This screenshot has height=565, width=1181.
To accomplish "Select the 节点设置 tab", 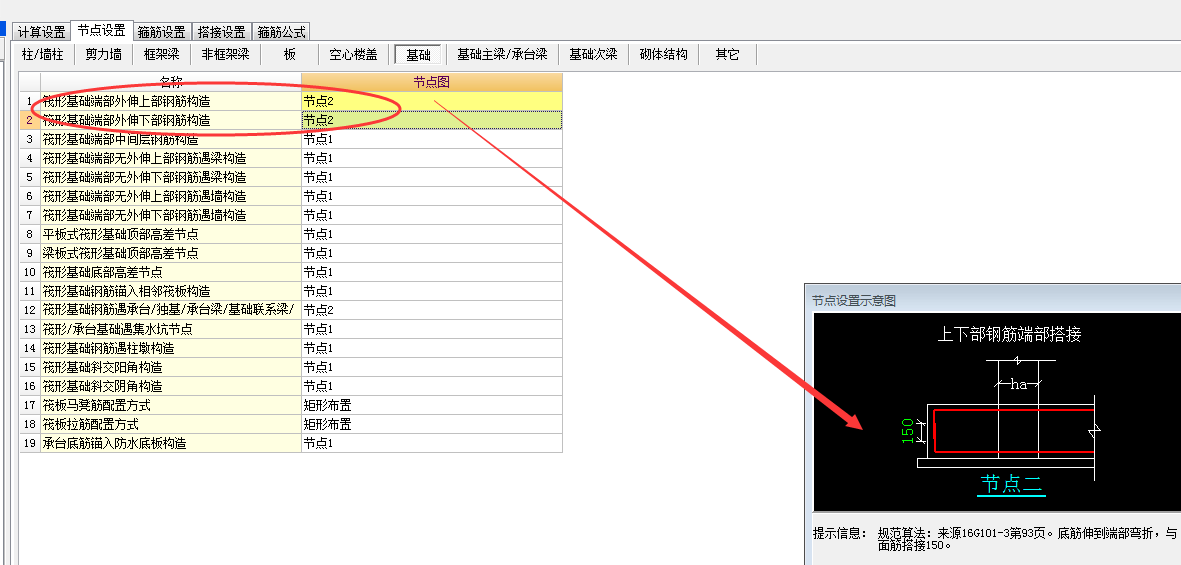I will click(x=102, y=30).
